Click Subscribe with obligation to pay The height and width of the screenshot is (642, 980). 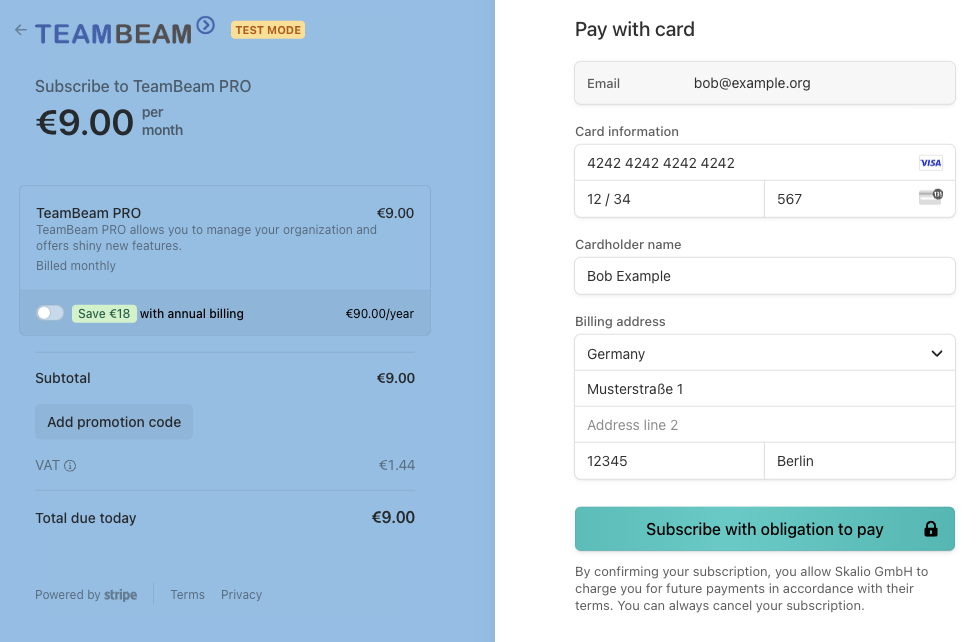[x=764, y=529]
